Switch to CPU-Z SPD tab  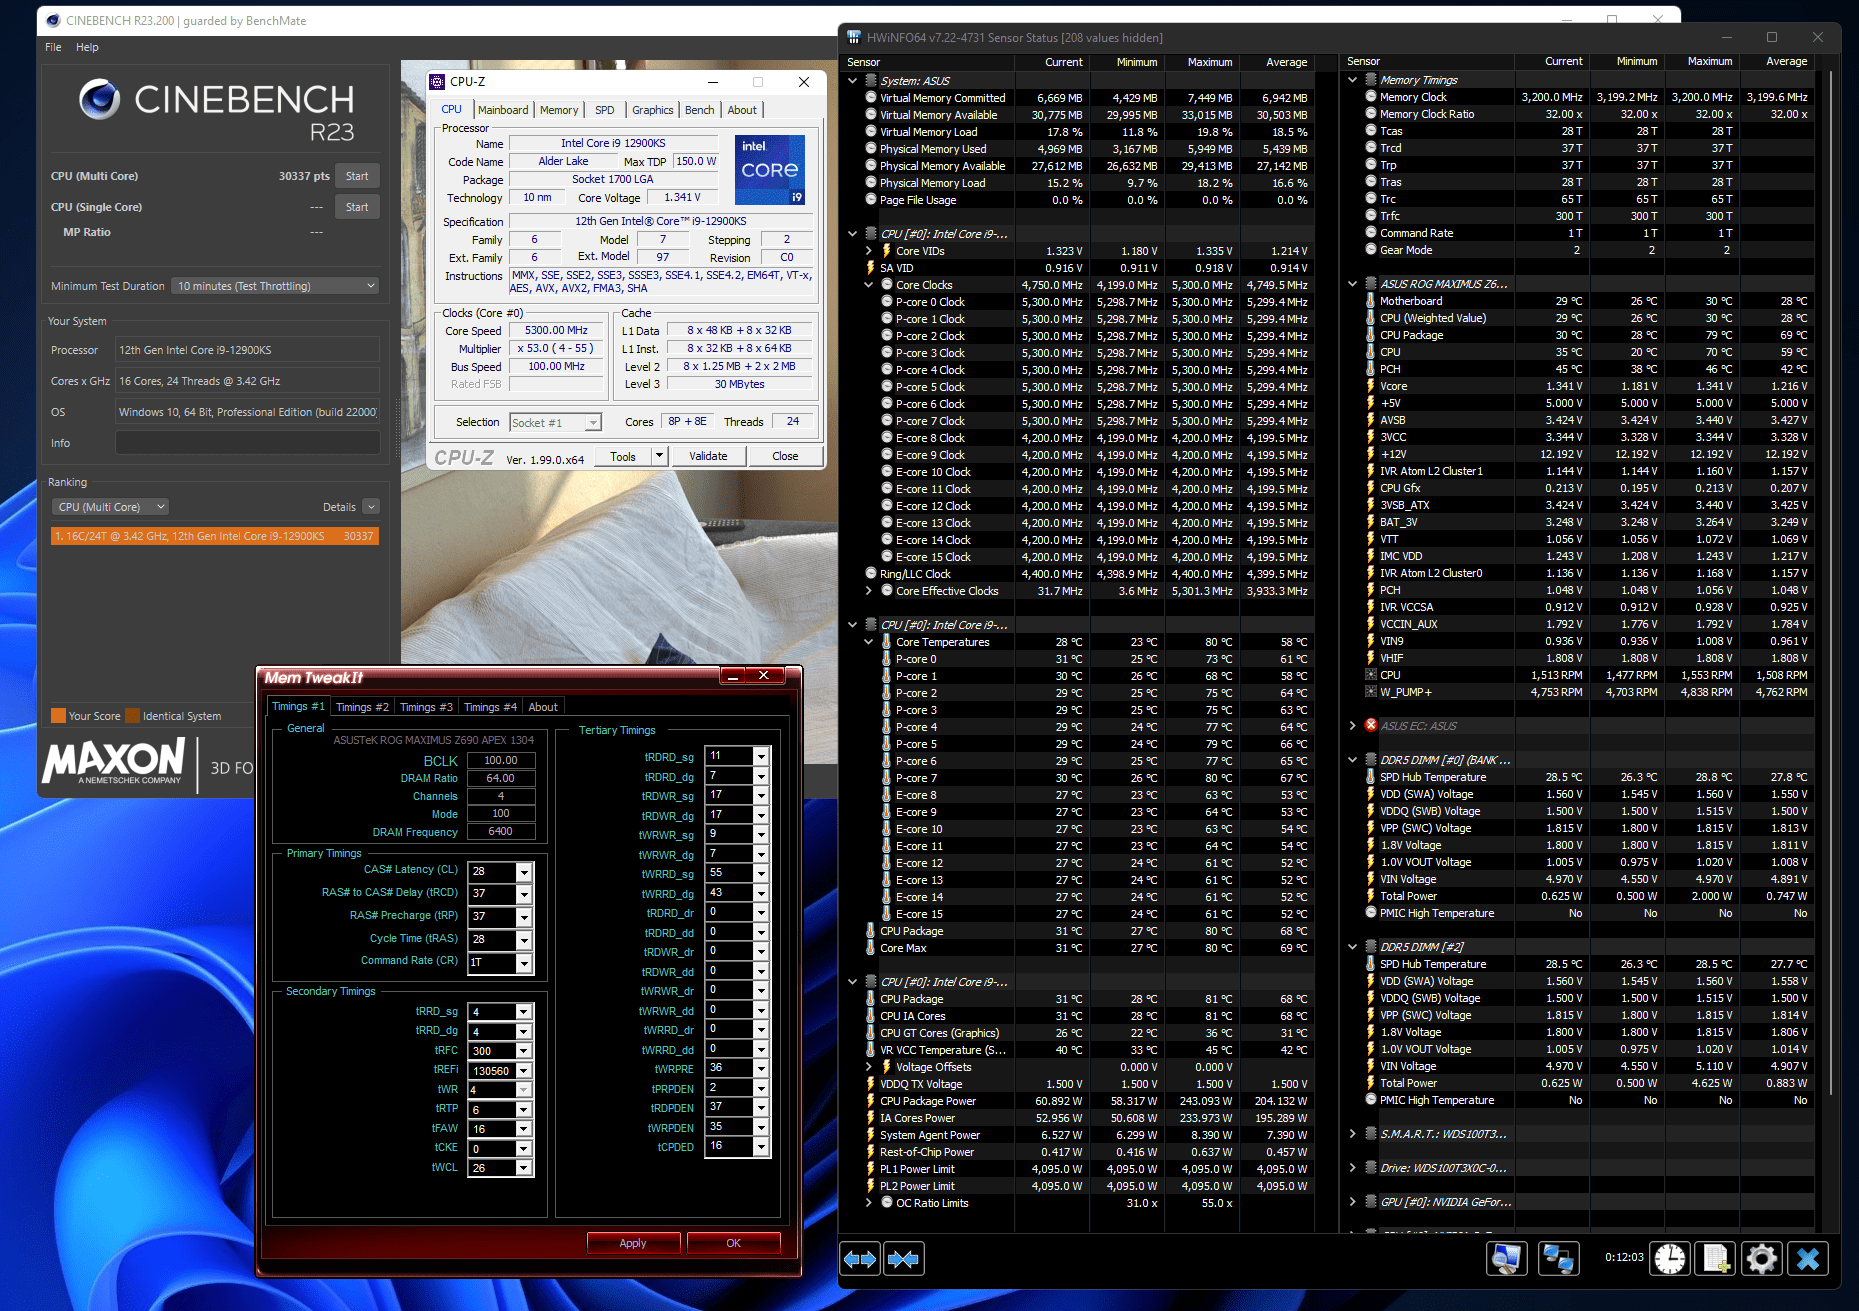pos(605,110)
